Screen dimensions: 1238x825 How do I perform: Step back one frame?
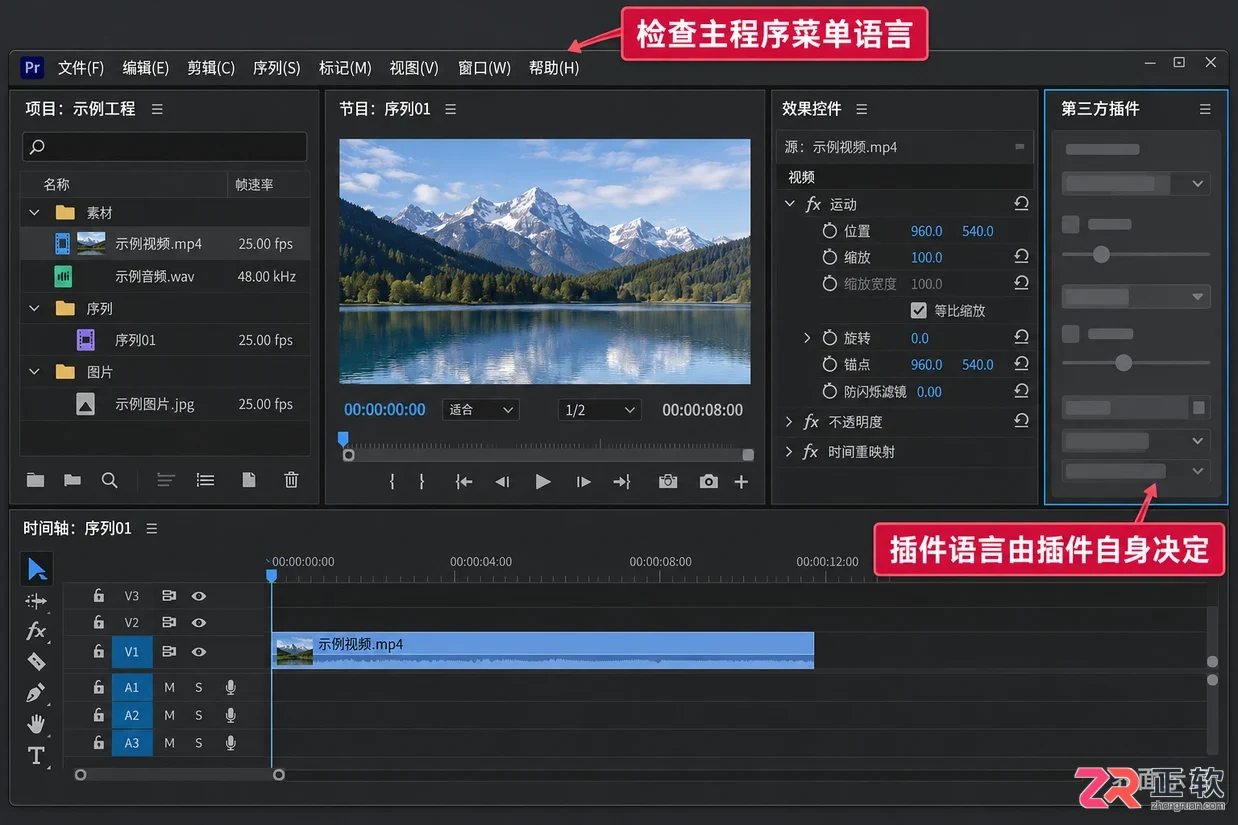(x=503, y=482)
